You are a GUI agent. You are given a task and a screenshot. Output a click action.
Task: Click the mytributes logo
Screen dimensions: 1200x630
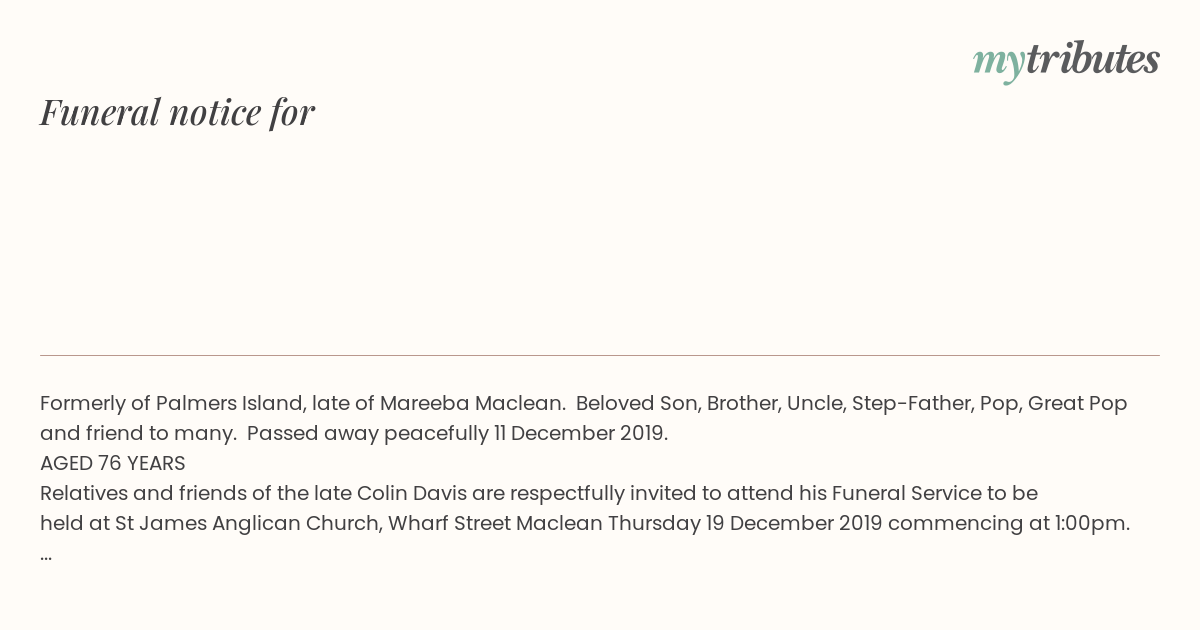tap(1066, 60)
